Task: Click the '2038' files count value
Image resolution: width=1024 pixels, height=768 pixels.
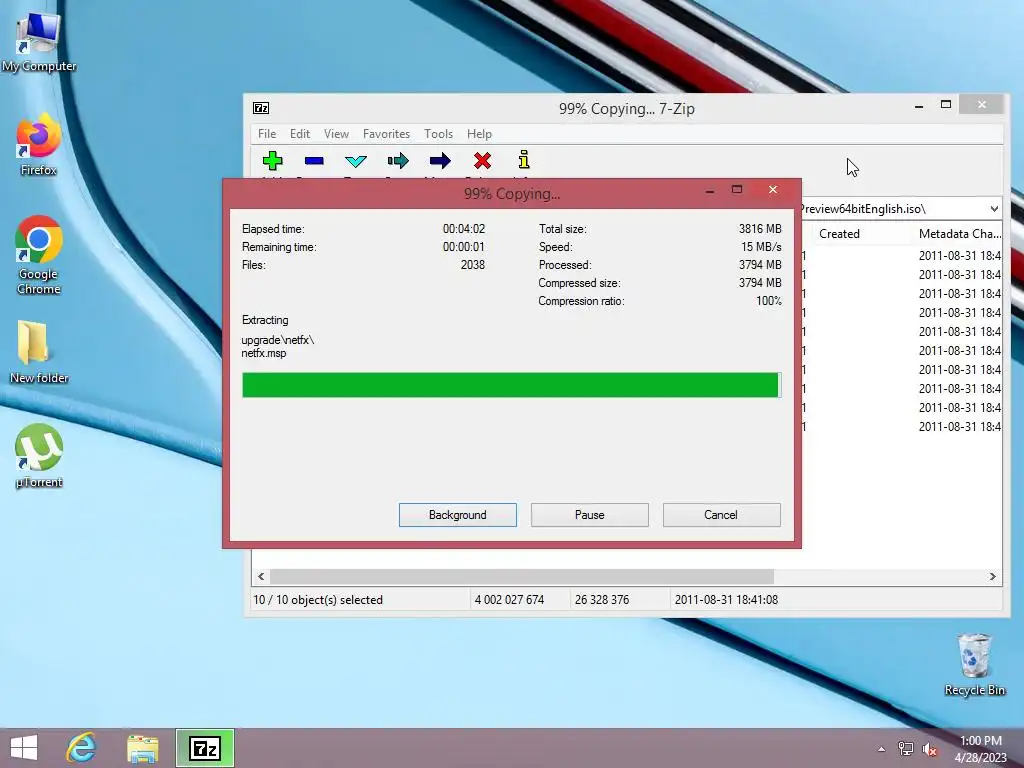Action: click(473, 265)
